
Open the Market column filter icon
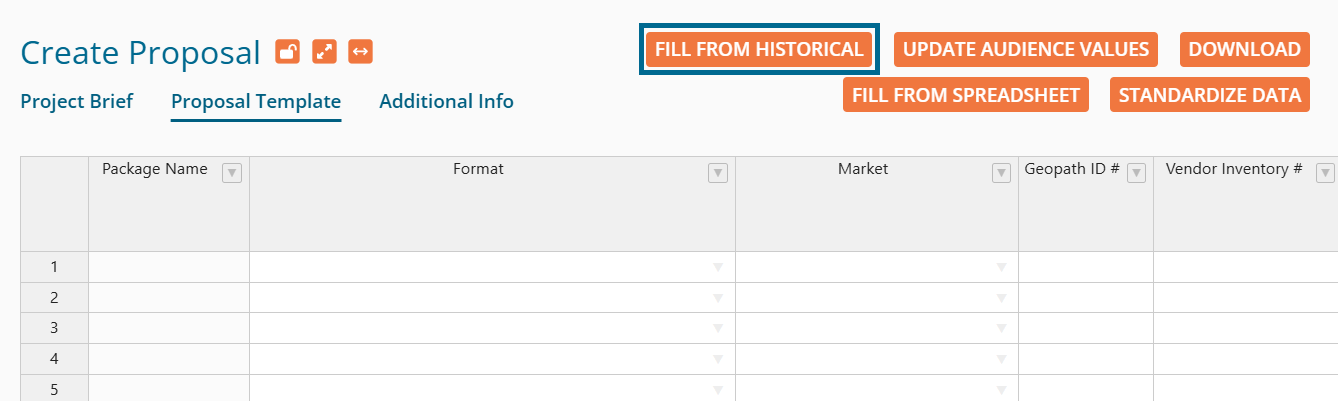pos(1001,173)
